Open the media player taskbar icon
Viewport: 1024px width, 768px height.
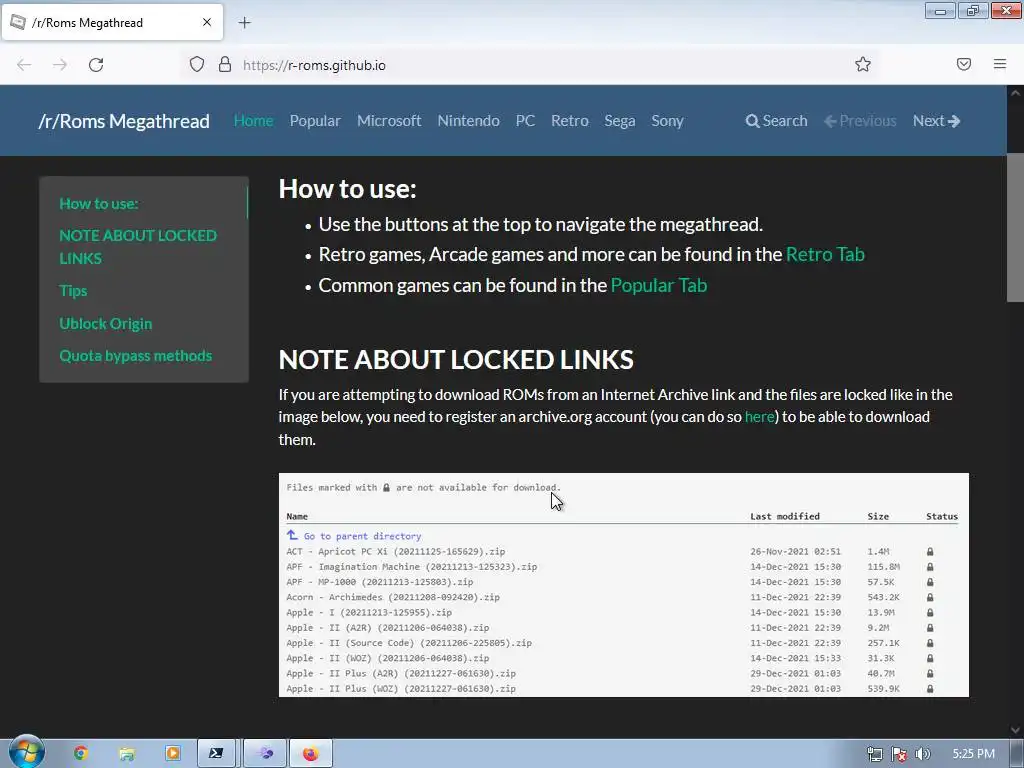tap(173, 754)
